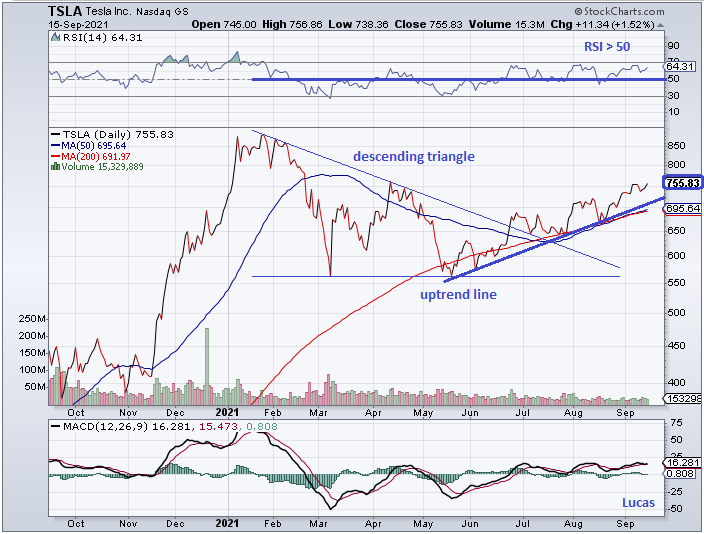
Task: Click the Volume 15.3M header value
Action: coord(506,25)
